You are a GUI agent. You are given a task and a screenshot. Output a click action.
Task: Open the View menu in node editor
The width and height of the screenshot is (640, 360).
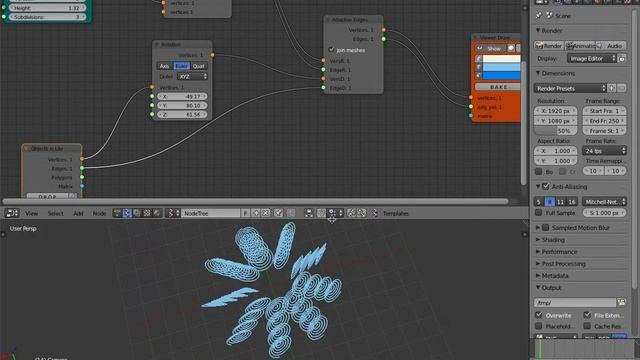(x=31, y=213)
